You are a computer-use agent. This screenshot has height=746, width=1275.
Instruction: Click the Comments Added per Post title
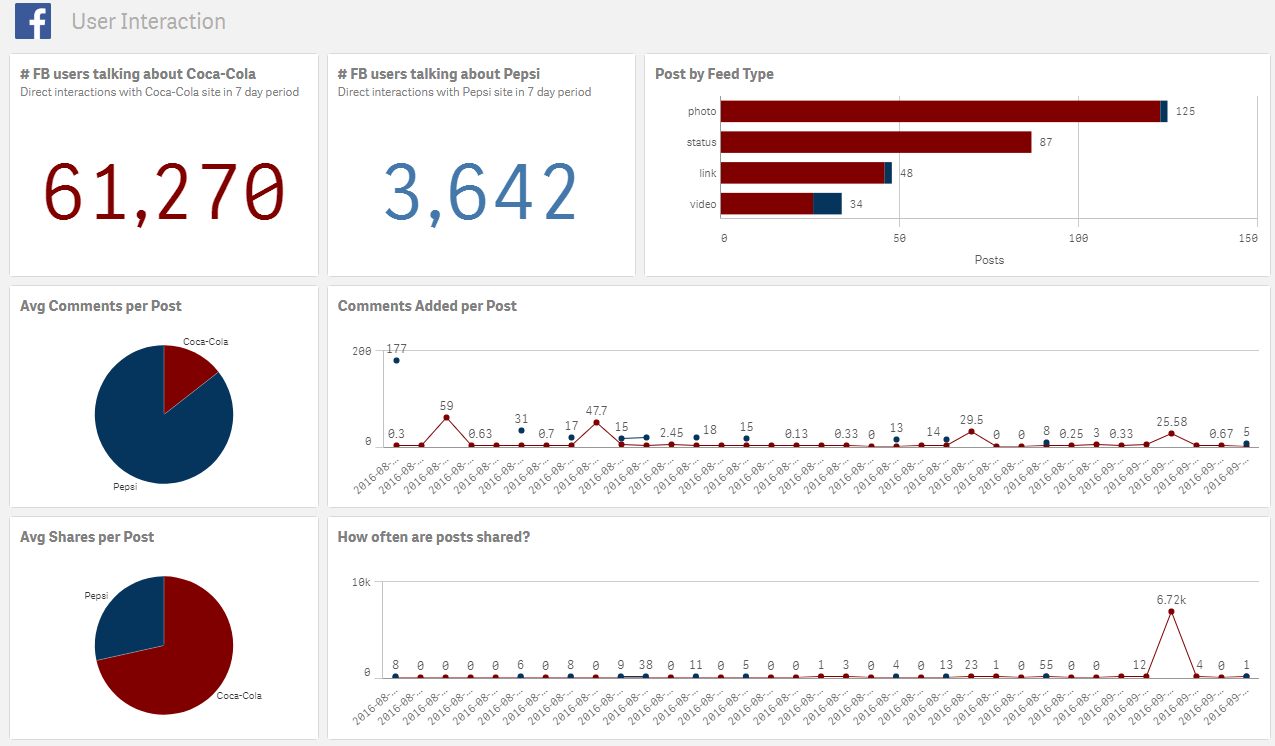427,306
